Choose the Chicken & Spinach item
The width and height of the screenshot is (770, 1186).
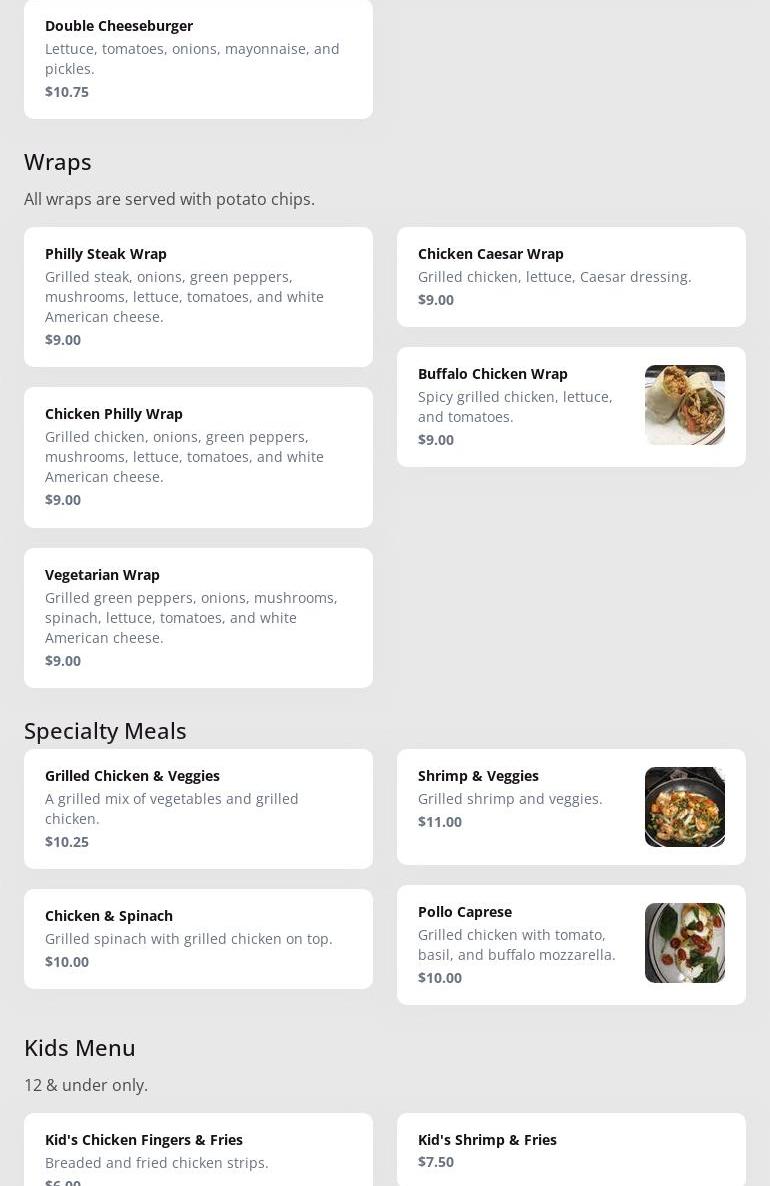point(198,938)
